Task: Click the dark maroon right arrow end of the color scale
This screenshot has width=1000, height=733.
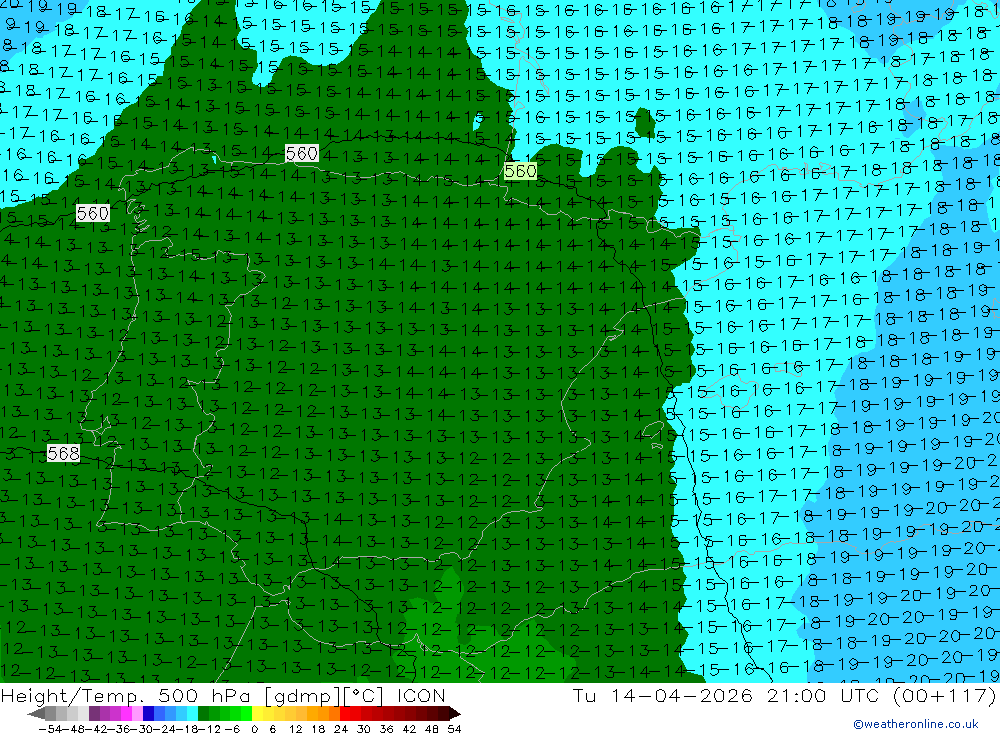Action: 454,714
